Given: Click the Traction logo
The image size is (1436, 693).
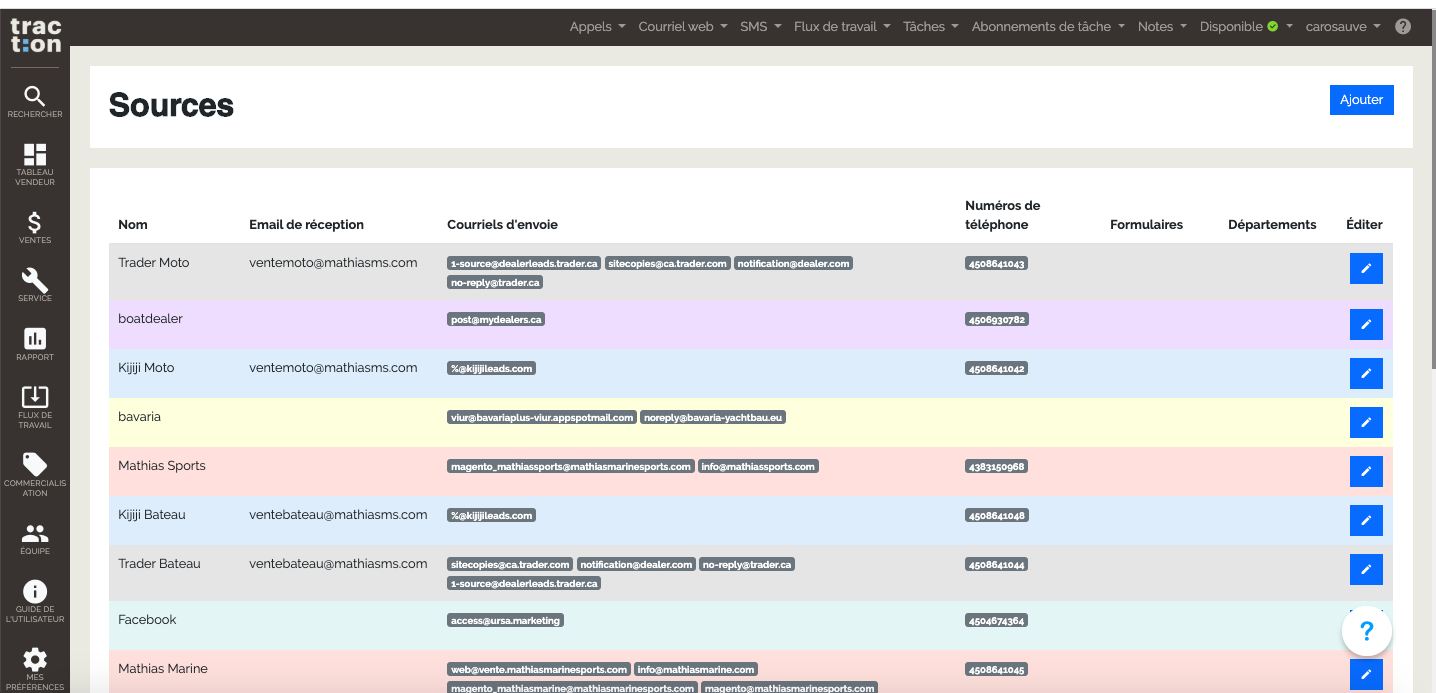Looking at the screenshot, I should 35,35.
